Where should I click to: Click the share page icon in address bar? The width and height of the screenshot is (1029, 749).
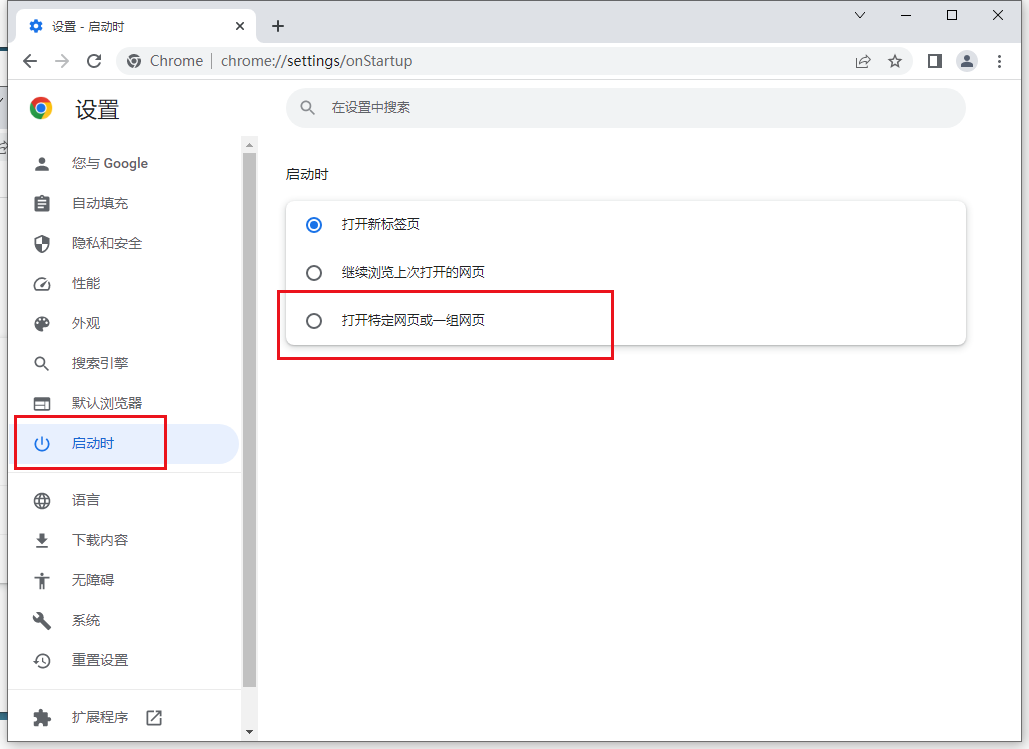pos(863,61)
